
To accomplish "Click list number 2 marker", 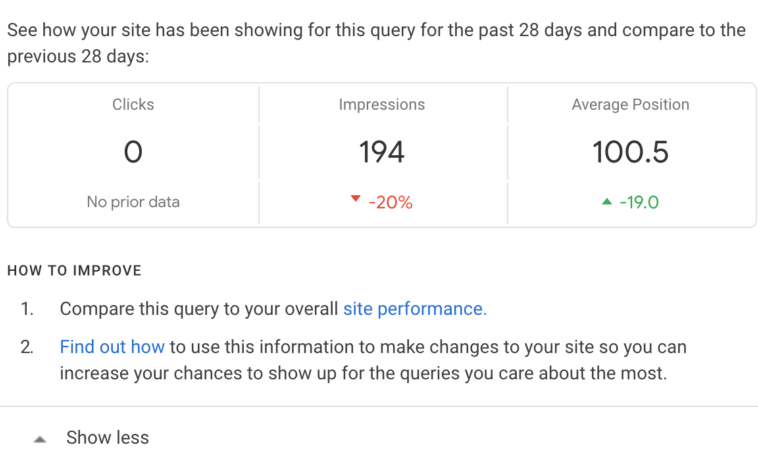I will coord(27,347).
